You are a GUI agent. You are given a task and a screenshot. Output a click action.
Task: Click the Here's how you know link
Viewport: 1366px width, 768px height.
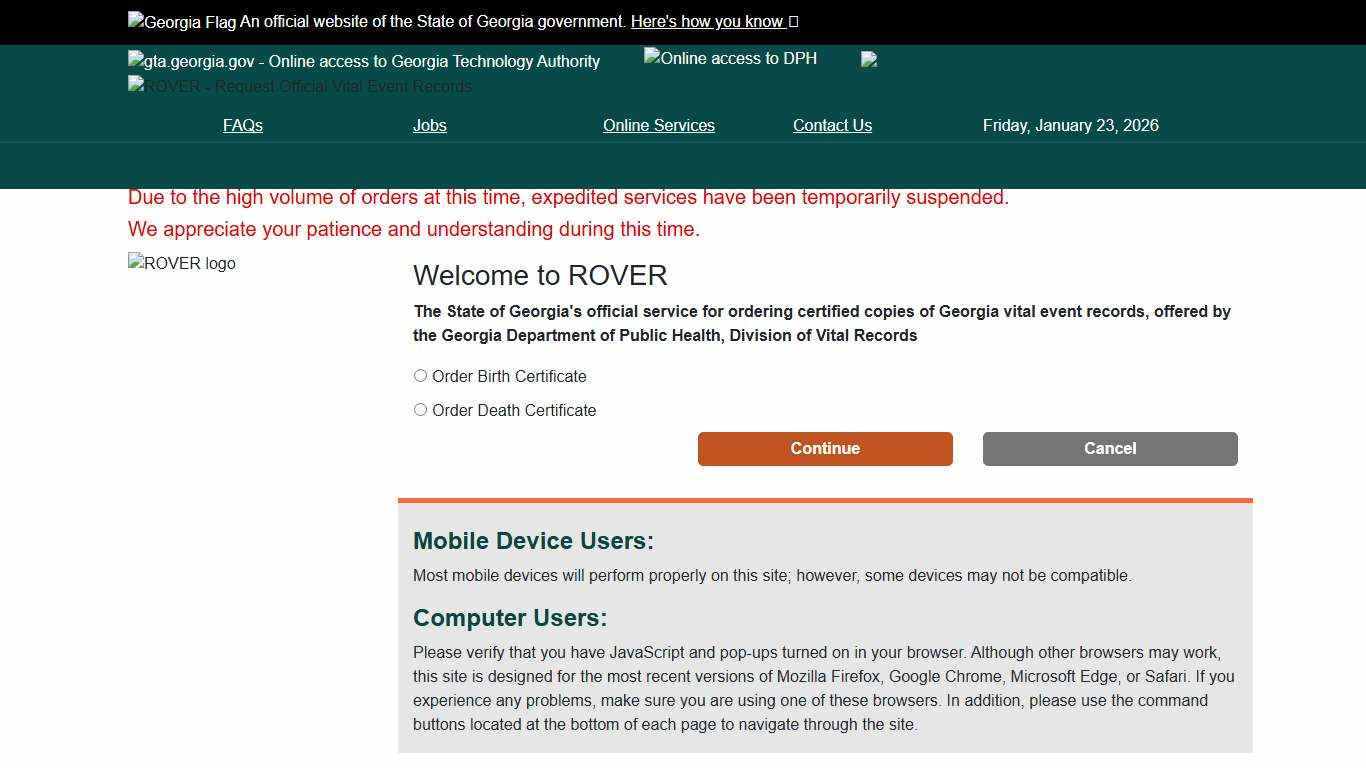pos(707,21)
